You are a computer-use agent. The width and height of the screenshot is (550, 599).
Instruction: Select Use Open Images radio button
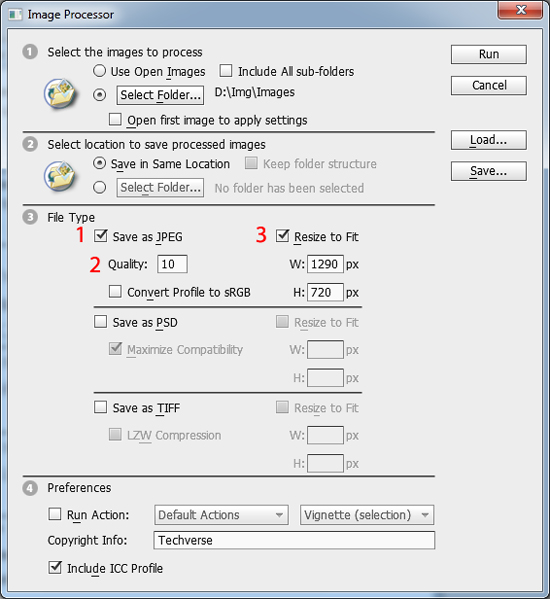pos(100,71)
